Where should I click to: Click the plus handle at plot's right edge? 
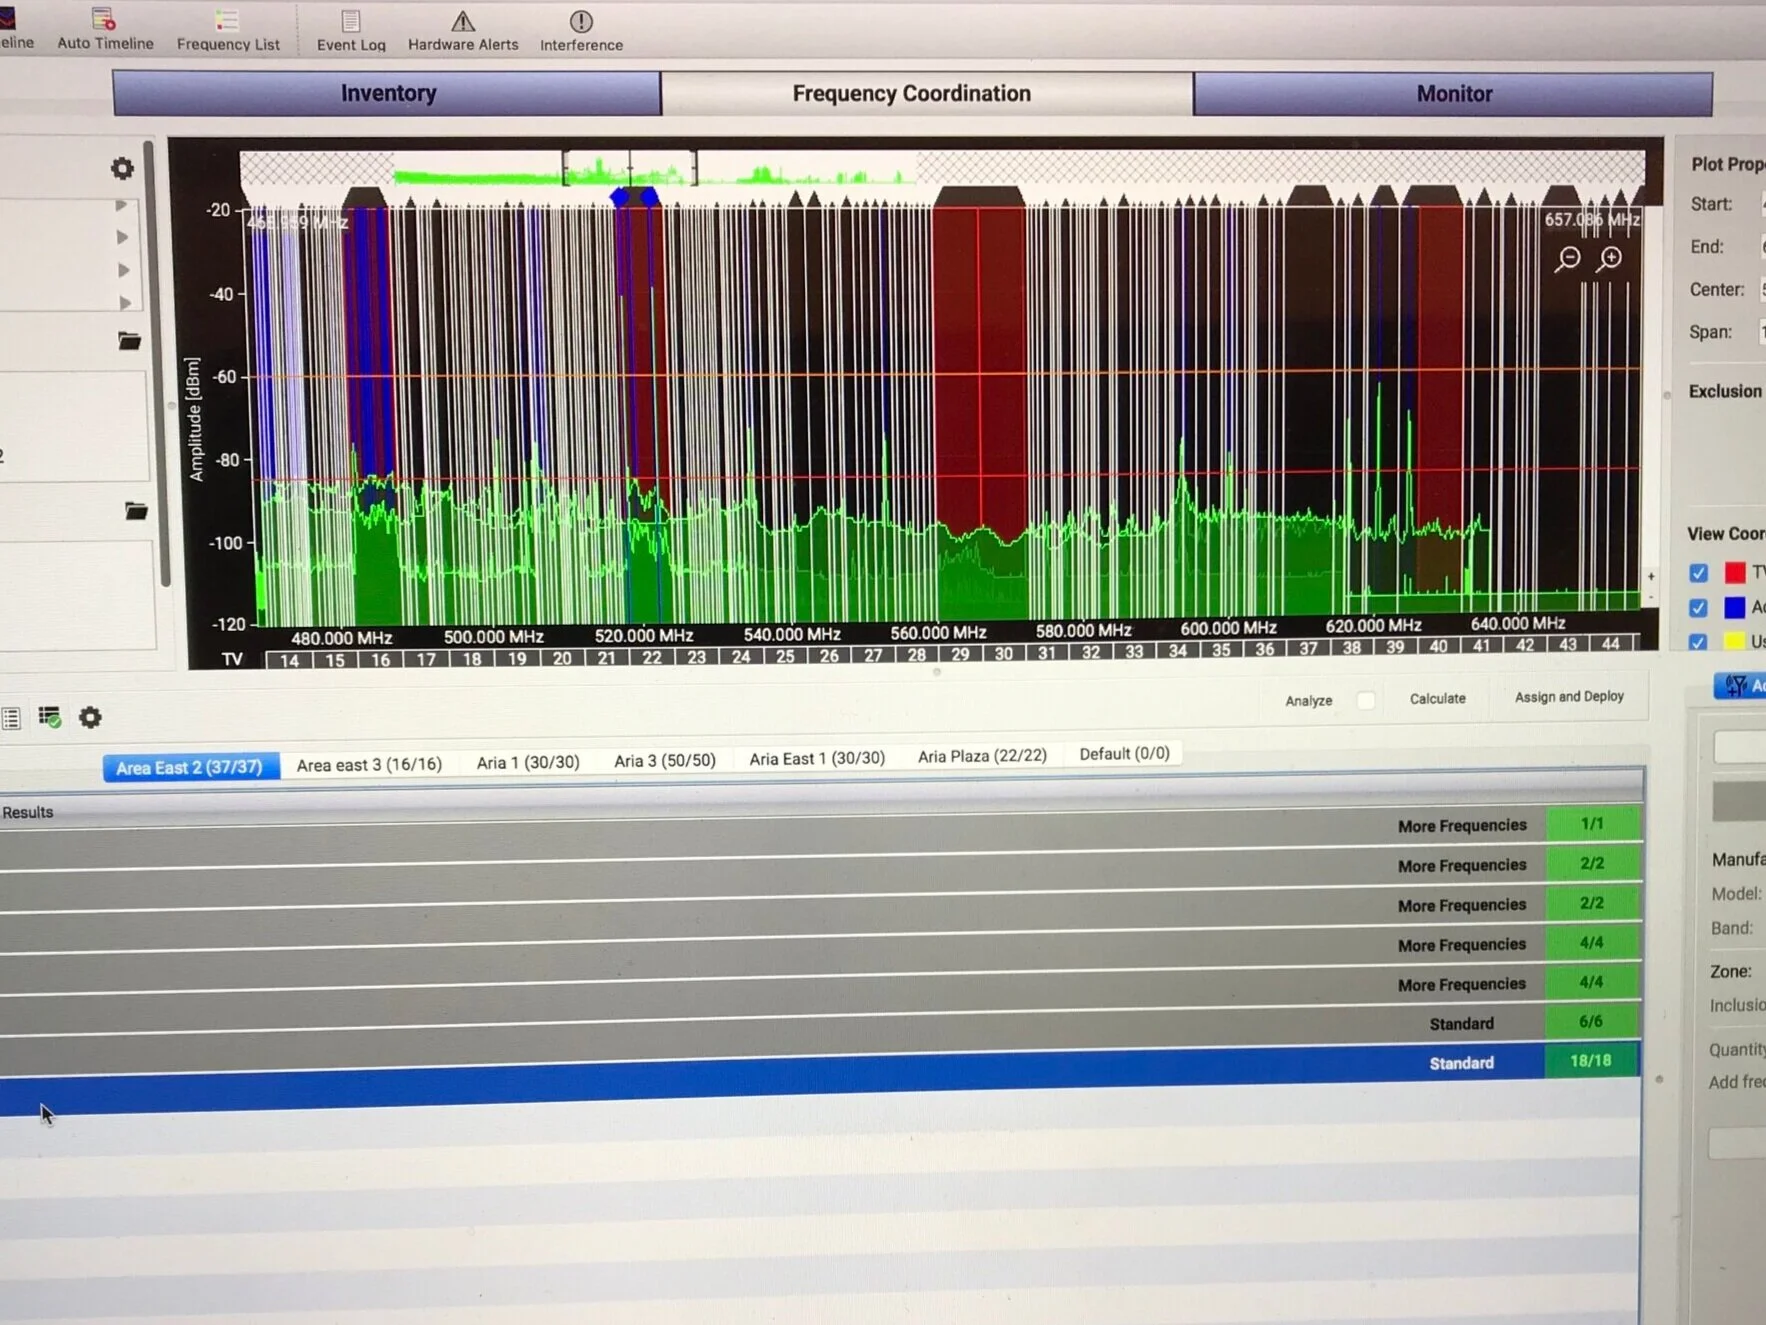click(x=1651, y=576)
